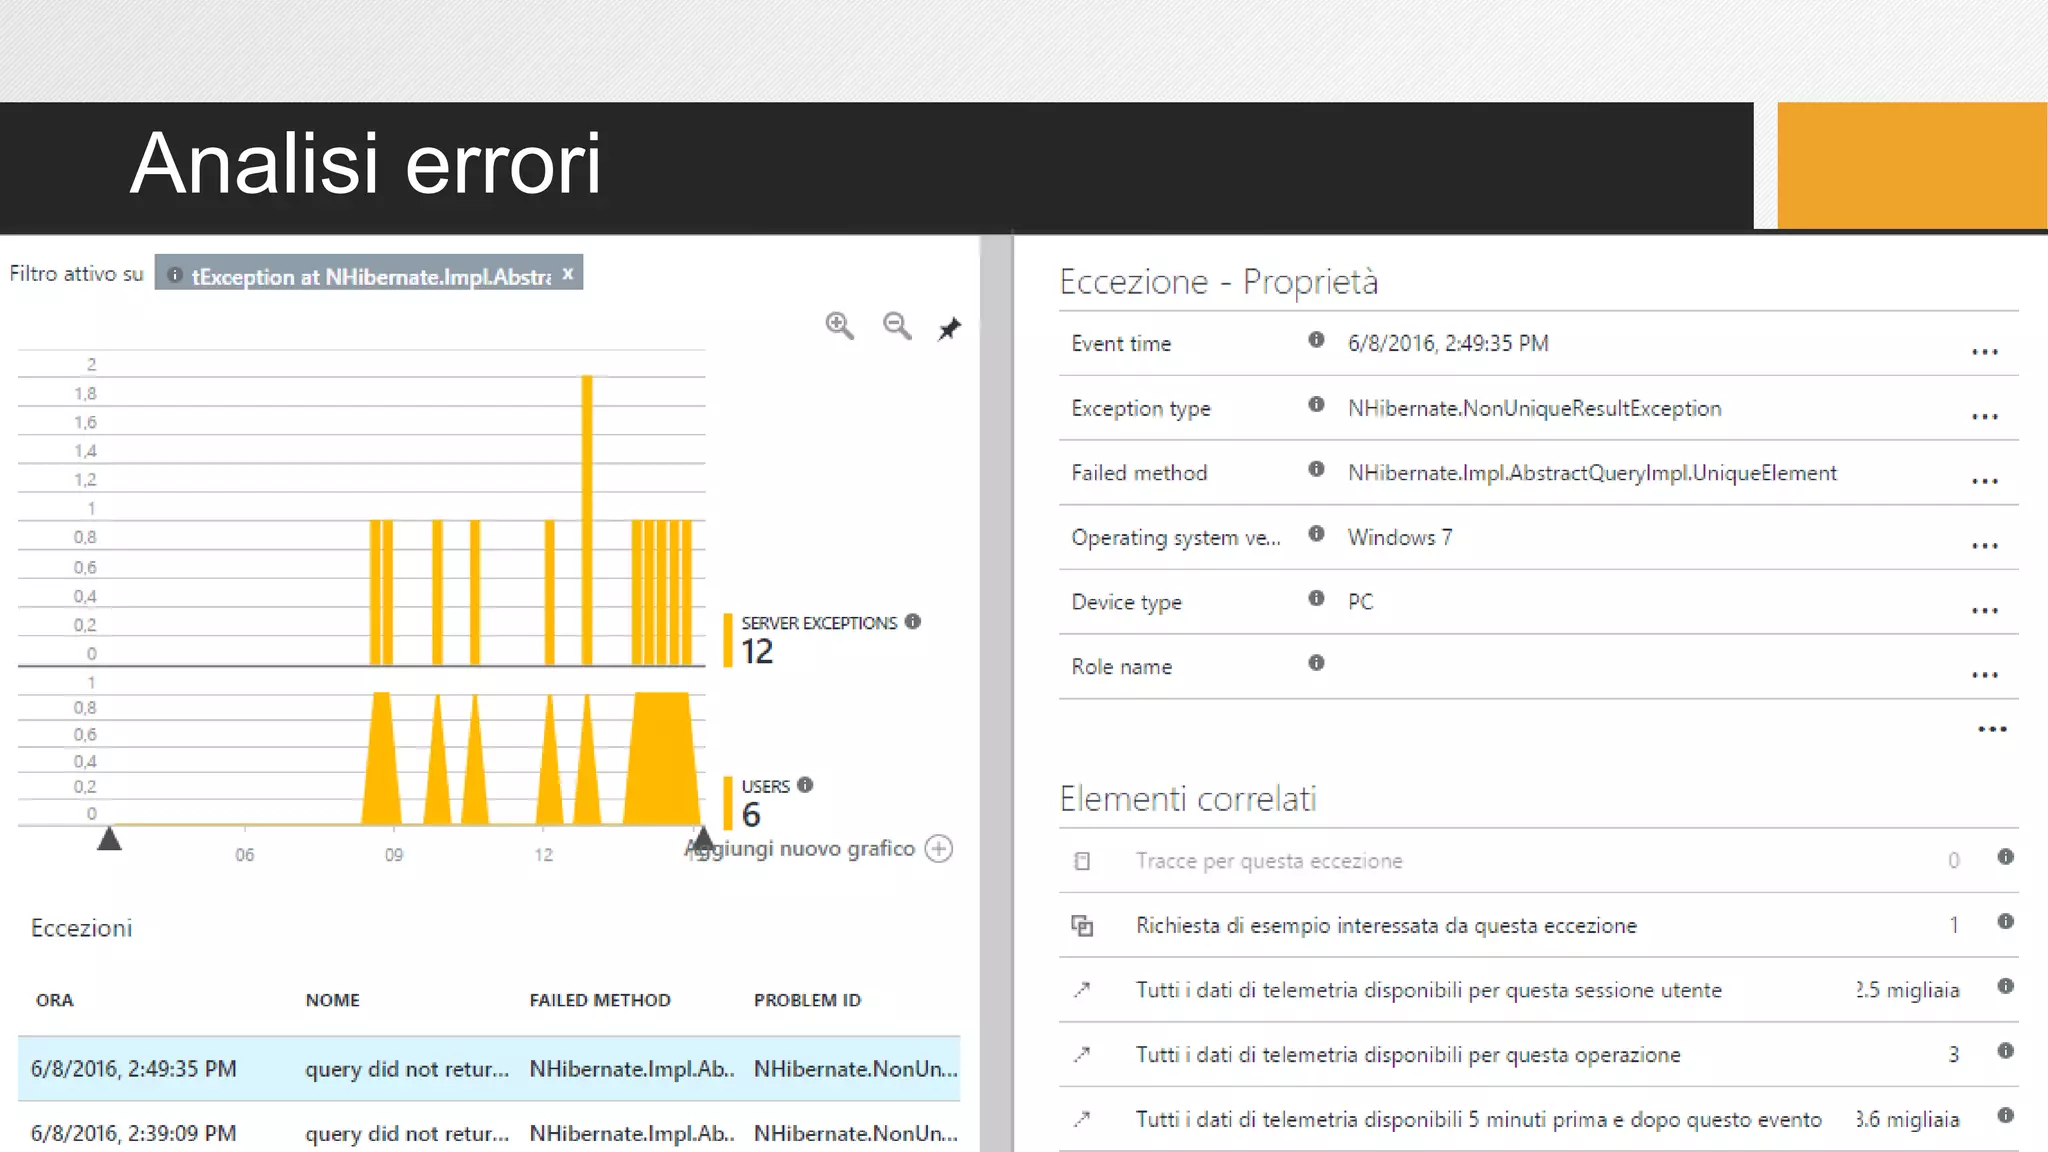Click info icon for Exception type
Screen dimensions: 2048x1152
point(1316,405)
